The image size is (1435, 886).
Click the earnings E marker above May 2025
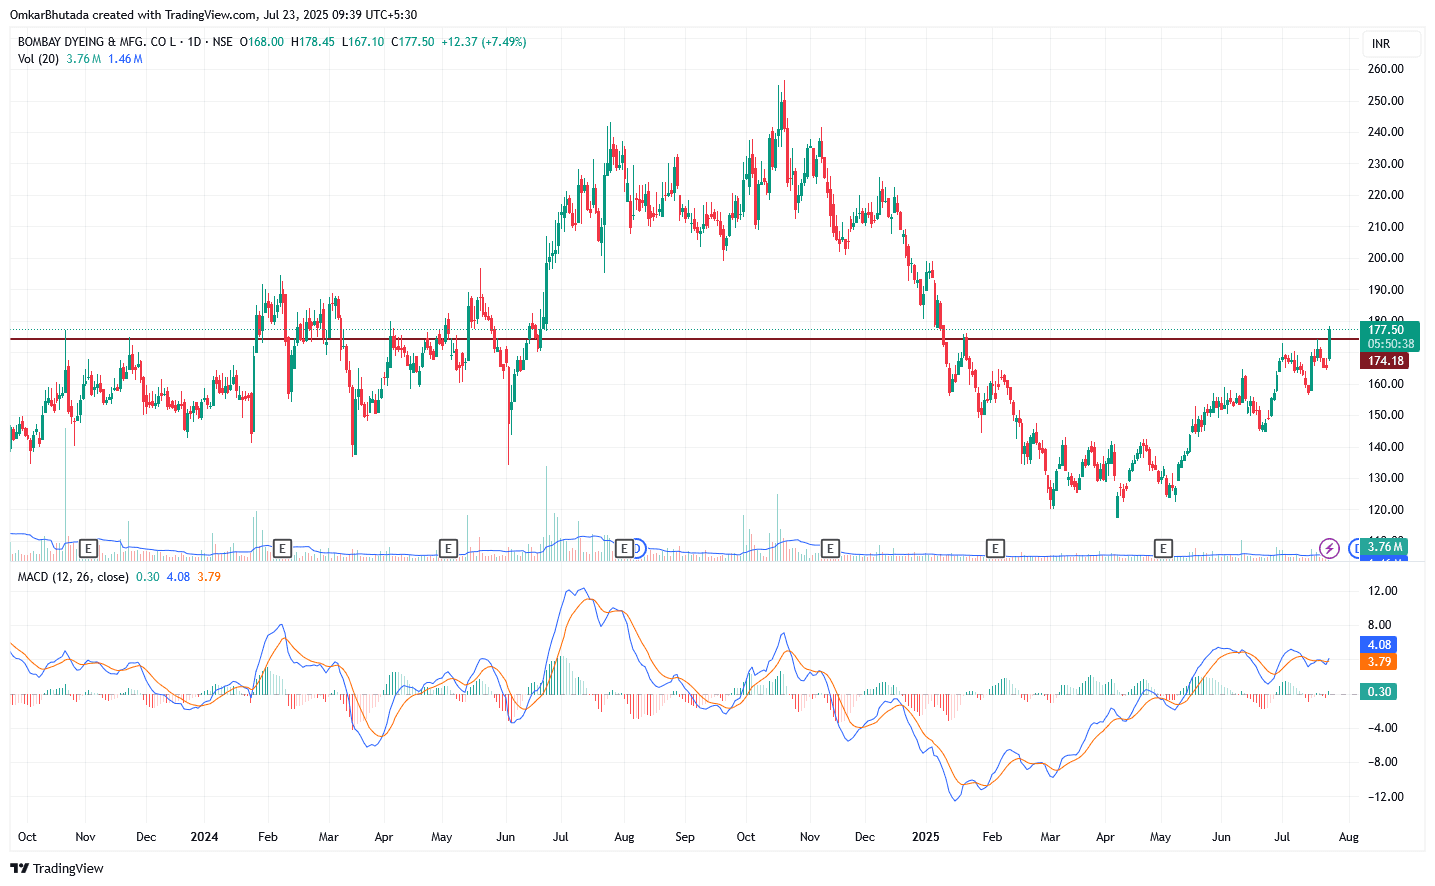pos(1163,548)
